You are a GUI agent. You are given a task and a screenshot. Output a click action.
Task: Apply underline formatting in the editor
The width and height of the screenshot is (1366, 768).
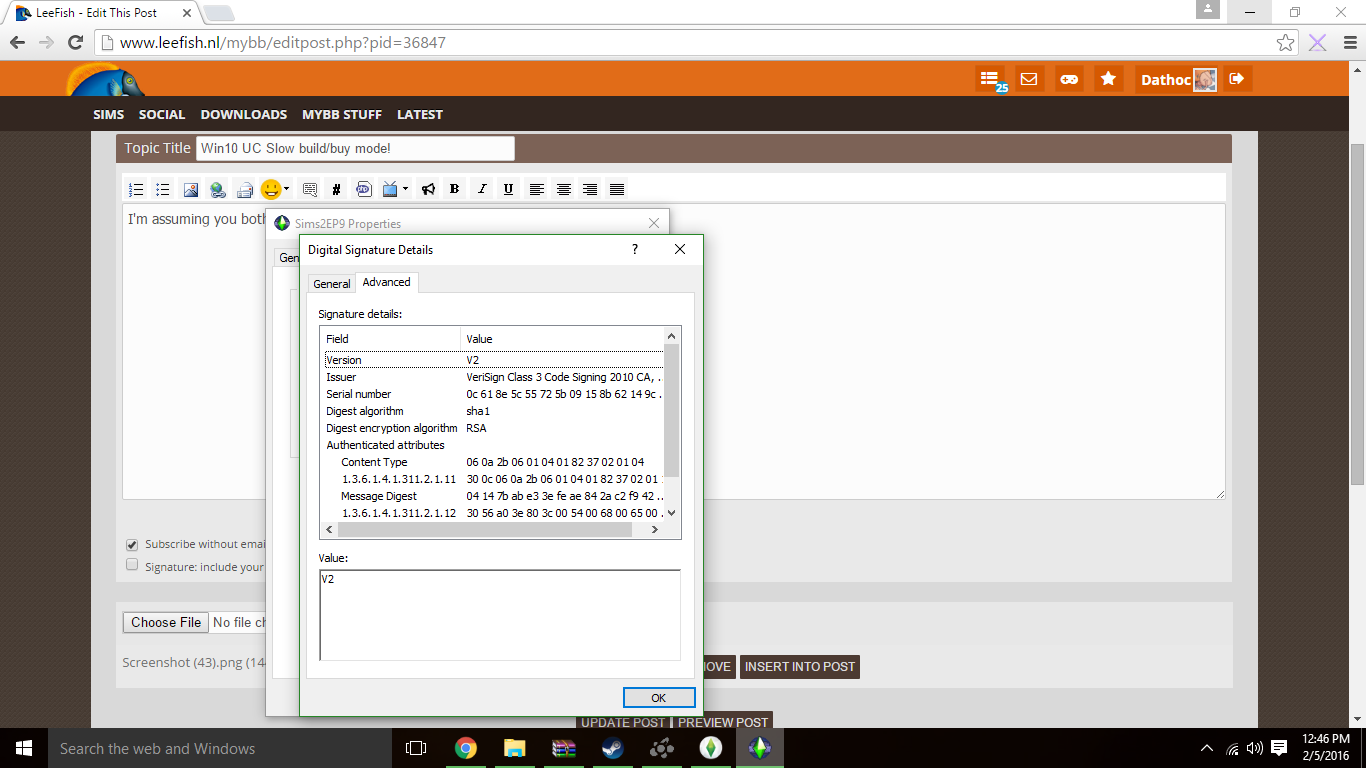click(509, 189)
